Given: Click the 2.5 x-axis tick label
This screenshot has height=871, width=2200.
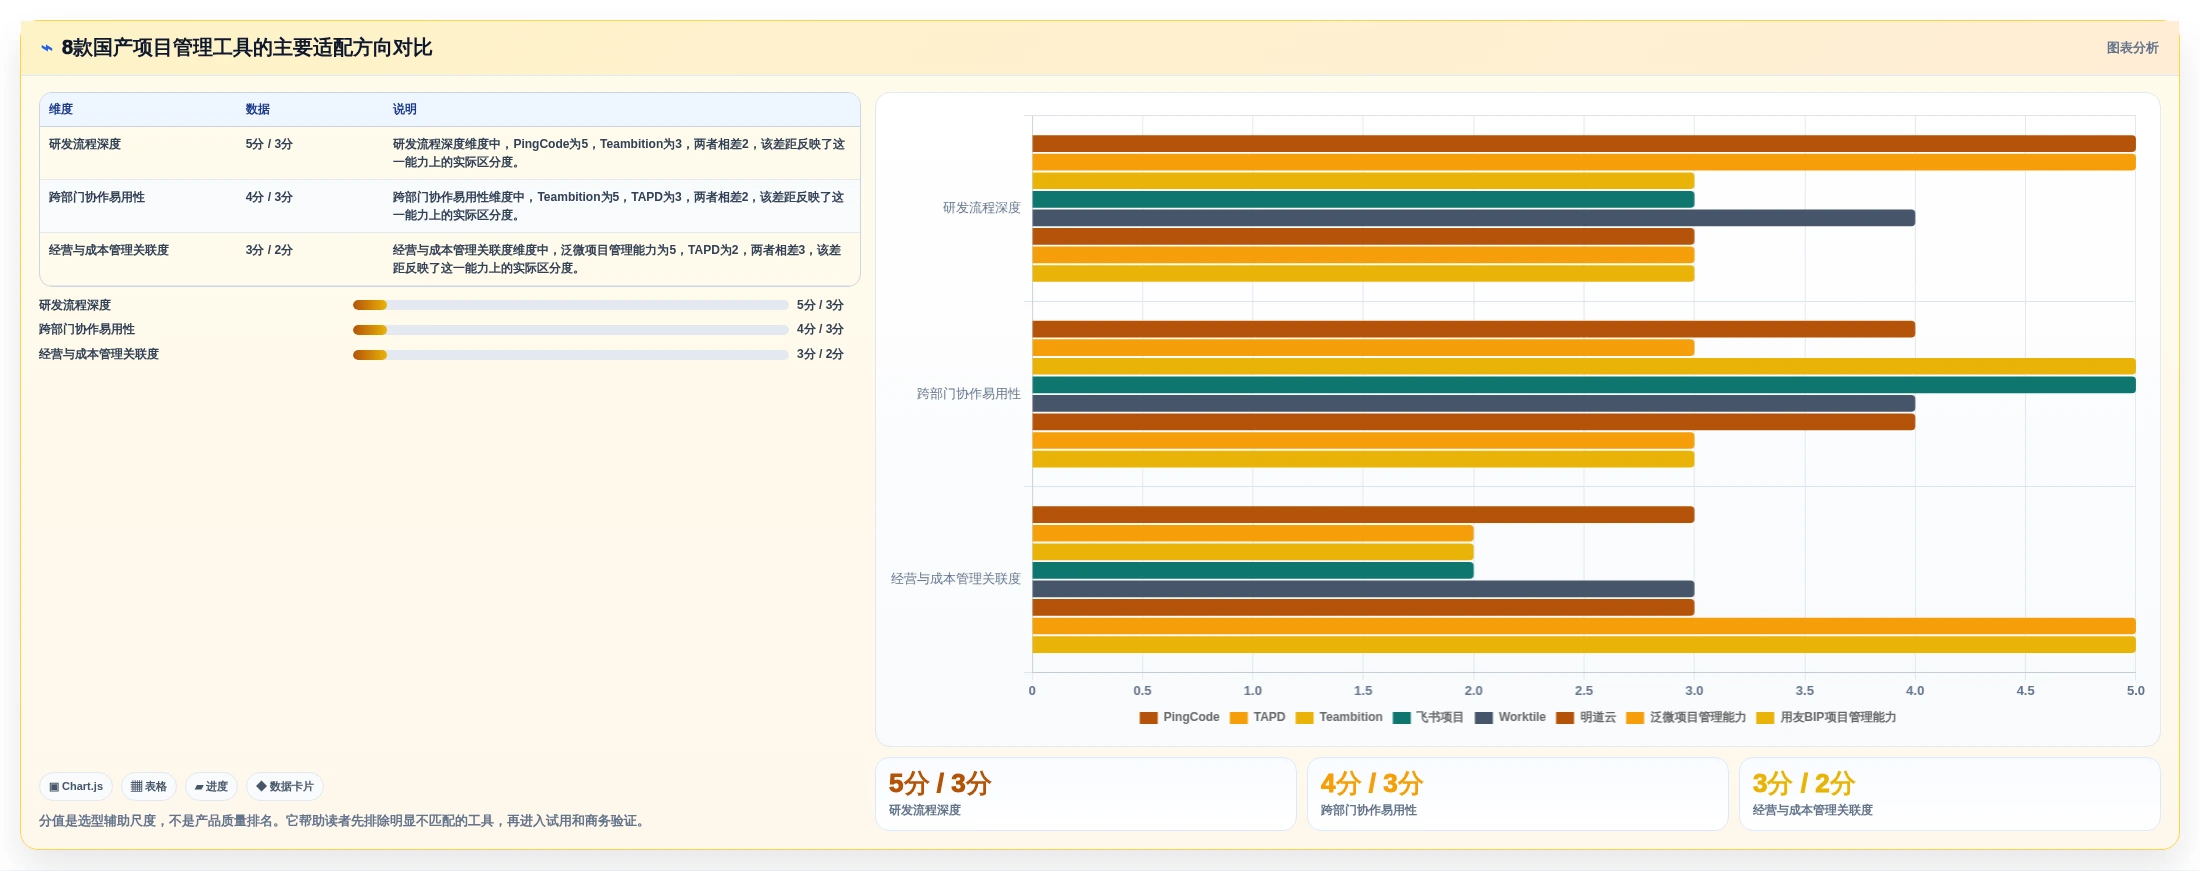Looking at the screenshot, I should [1584, 691].
